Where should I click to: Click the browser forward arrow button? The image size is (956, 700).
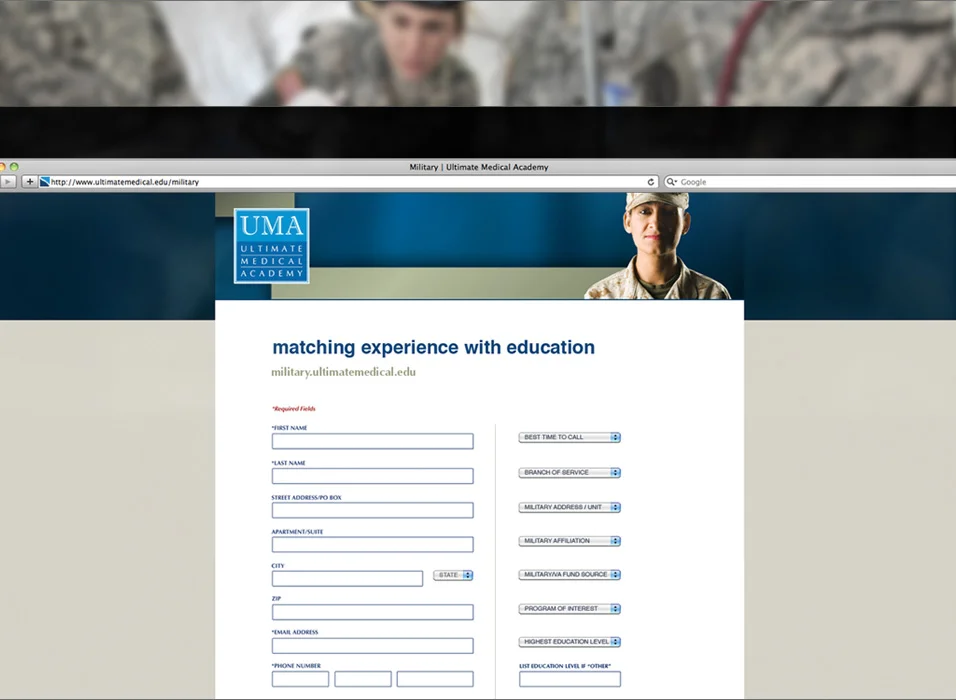8,182
